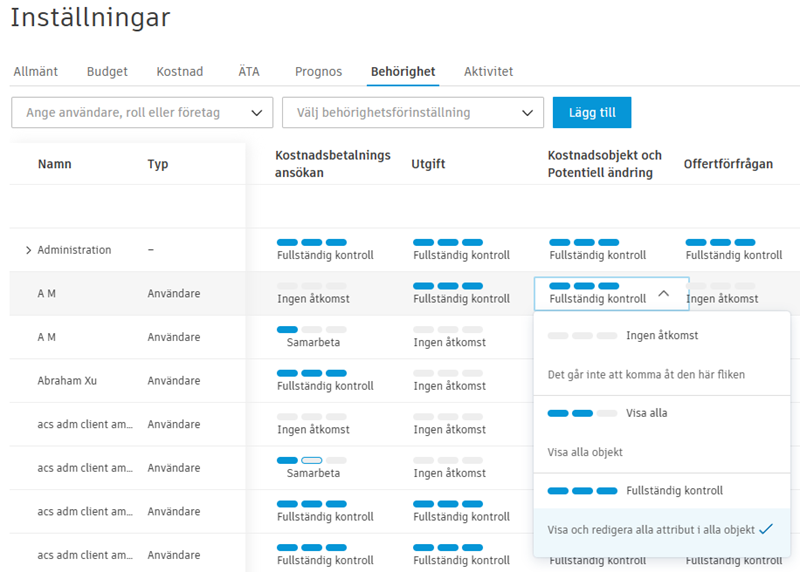Open first A M's Offertförfrågan Ingen åtkomst cell

(724, 293)
